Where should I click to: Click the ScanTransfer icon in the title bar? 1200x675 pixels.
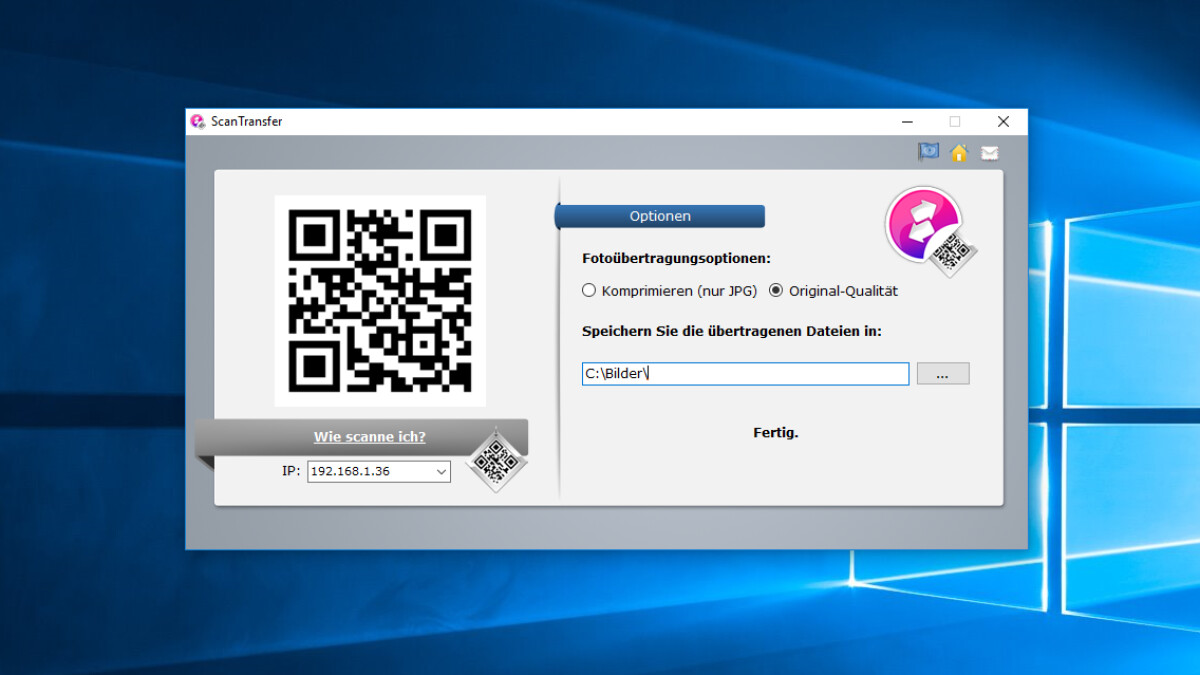pos(199,121)
